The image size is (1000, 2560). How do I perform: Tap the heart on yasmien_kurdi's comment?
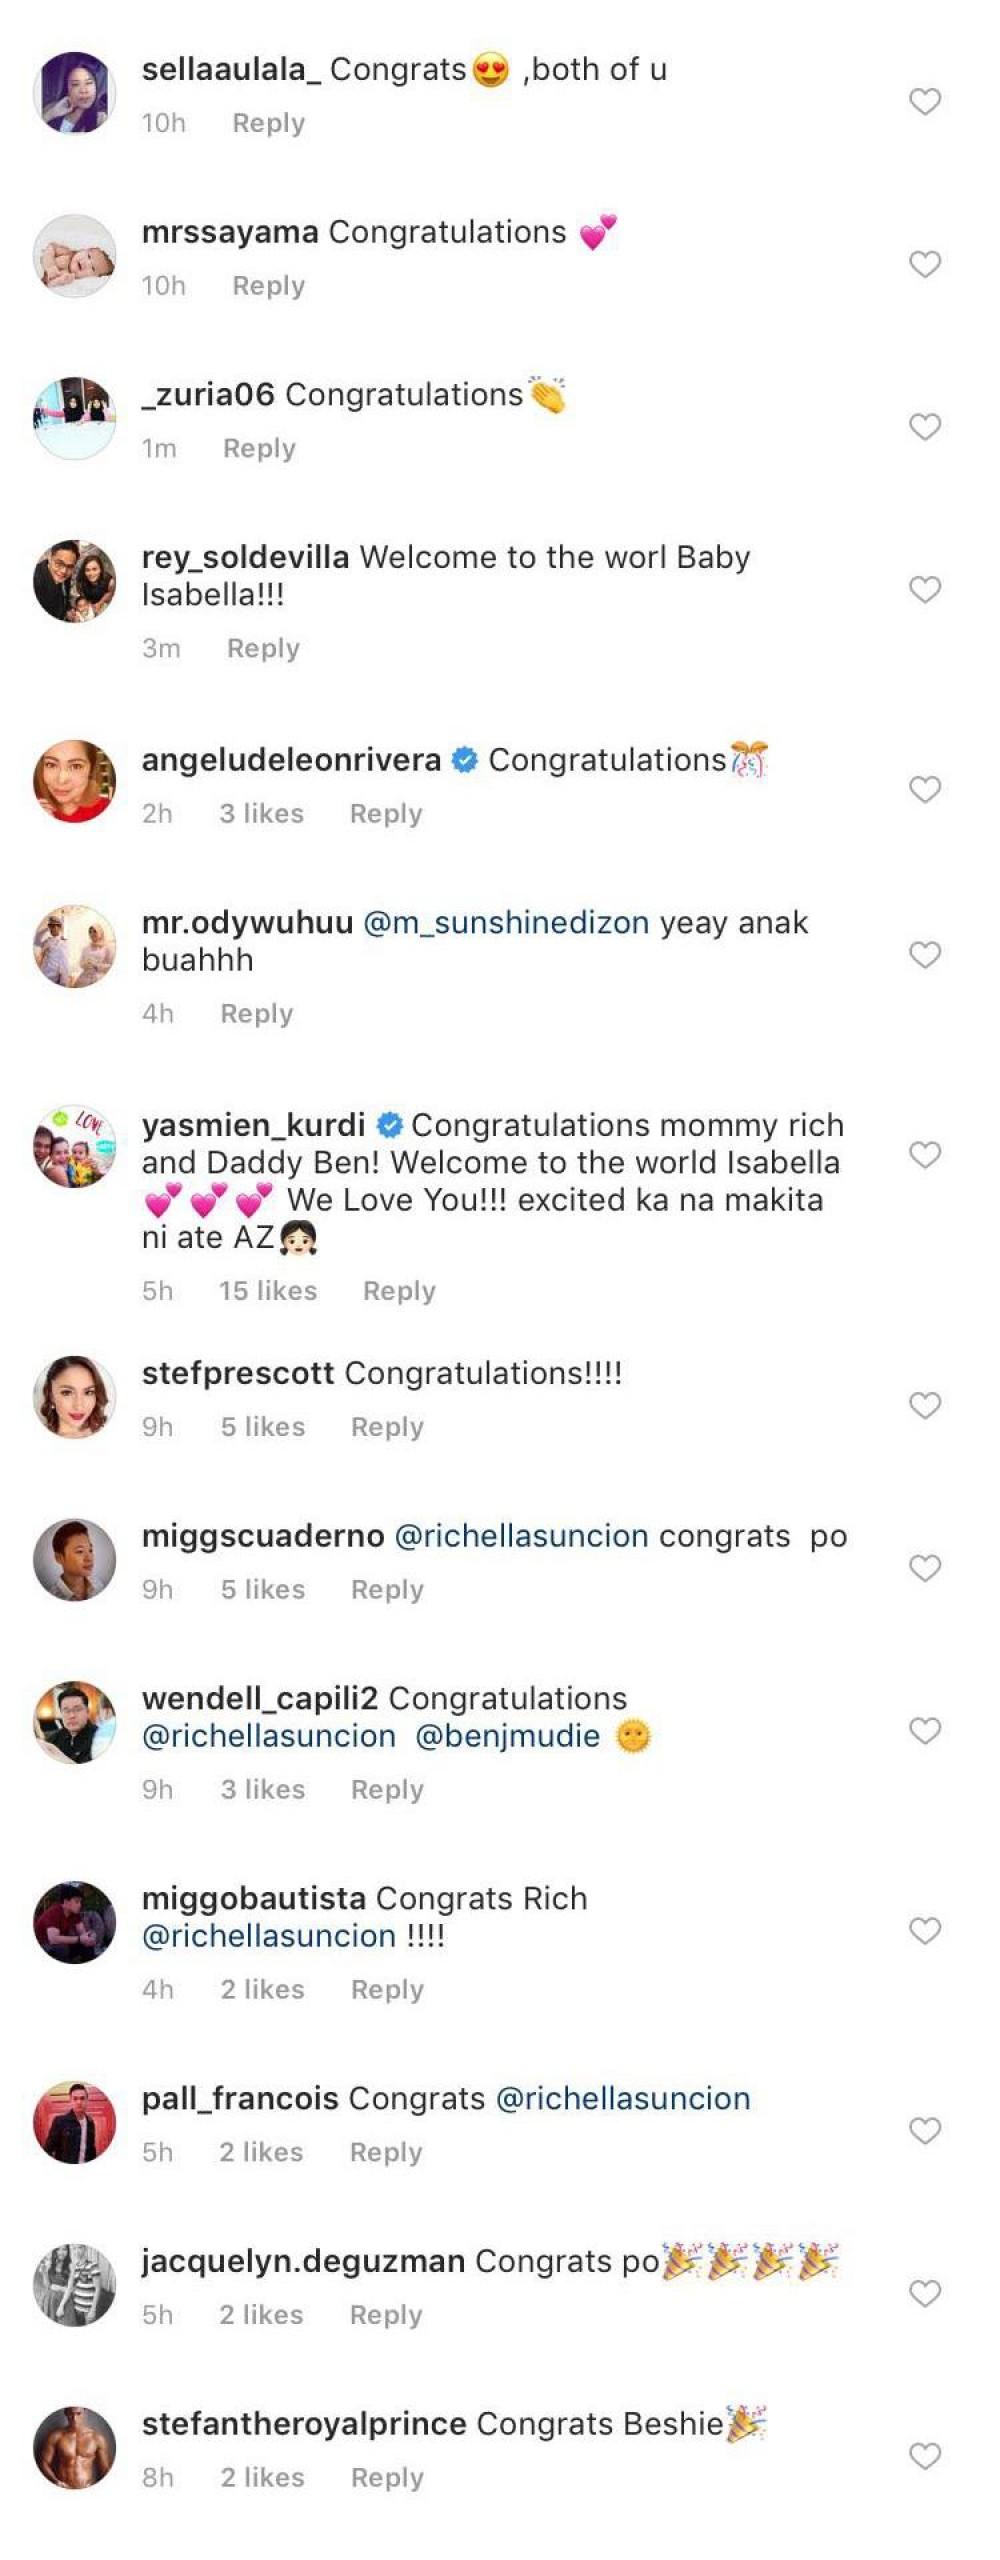(x=924, y=1155)
